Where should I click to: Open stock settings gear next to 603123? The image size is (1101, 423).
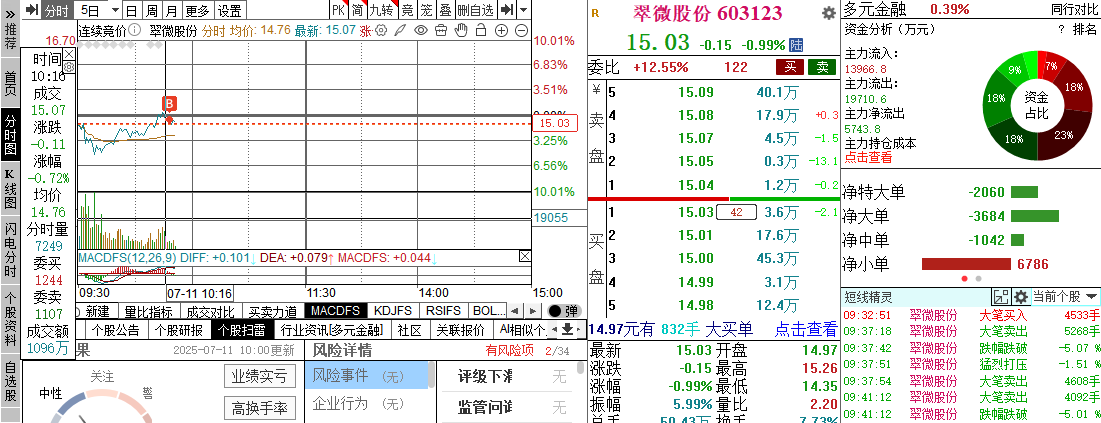click(829, 13)
